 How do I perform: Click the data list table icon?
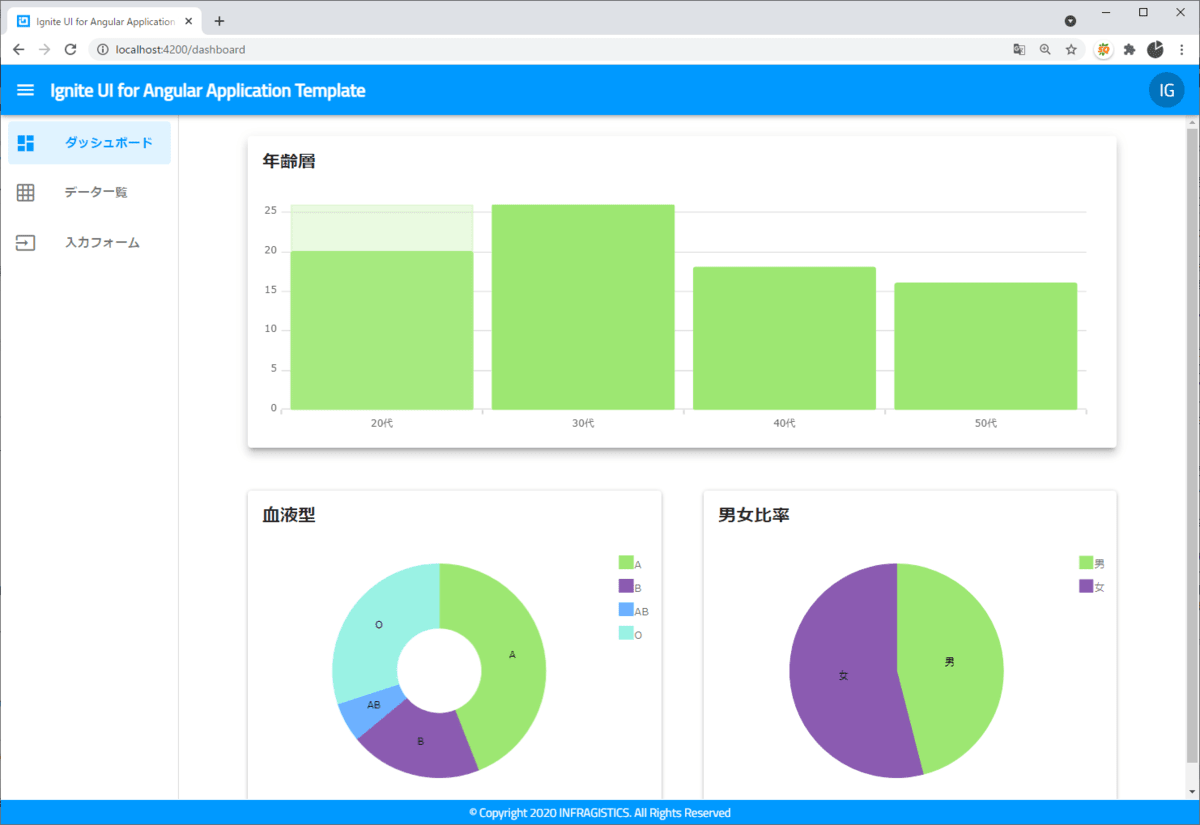[x=26, y=192]
